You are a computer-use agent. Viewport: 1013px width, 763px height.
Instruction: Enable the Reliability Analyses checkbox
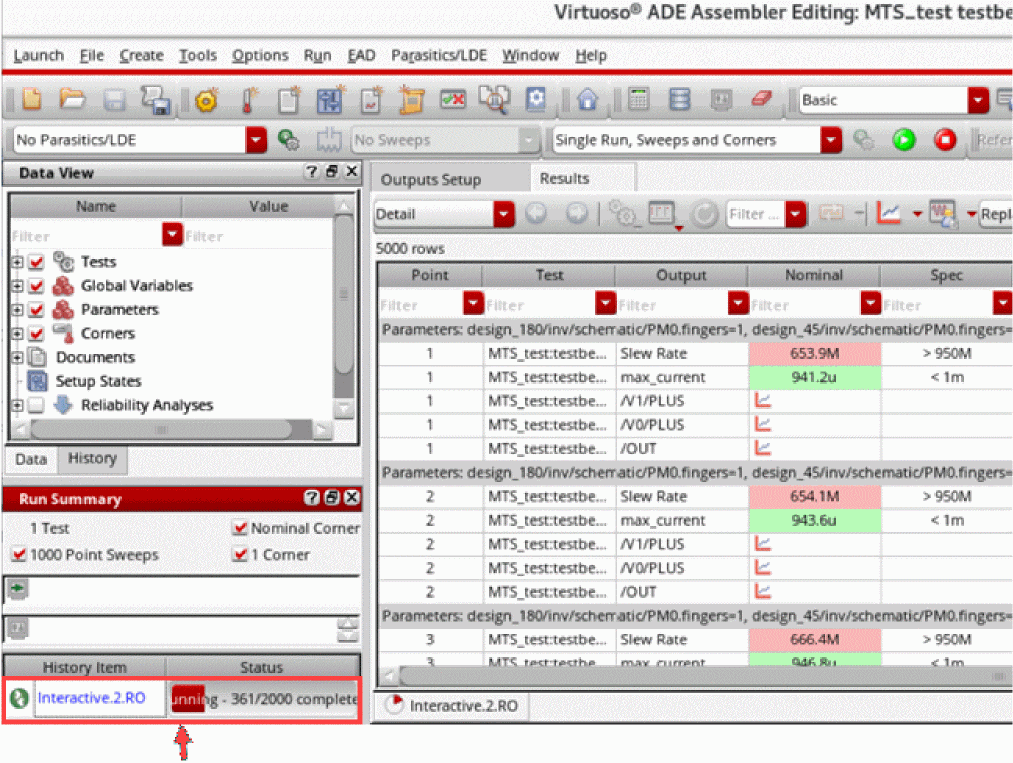point(37,405)
